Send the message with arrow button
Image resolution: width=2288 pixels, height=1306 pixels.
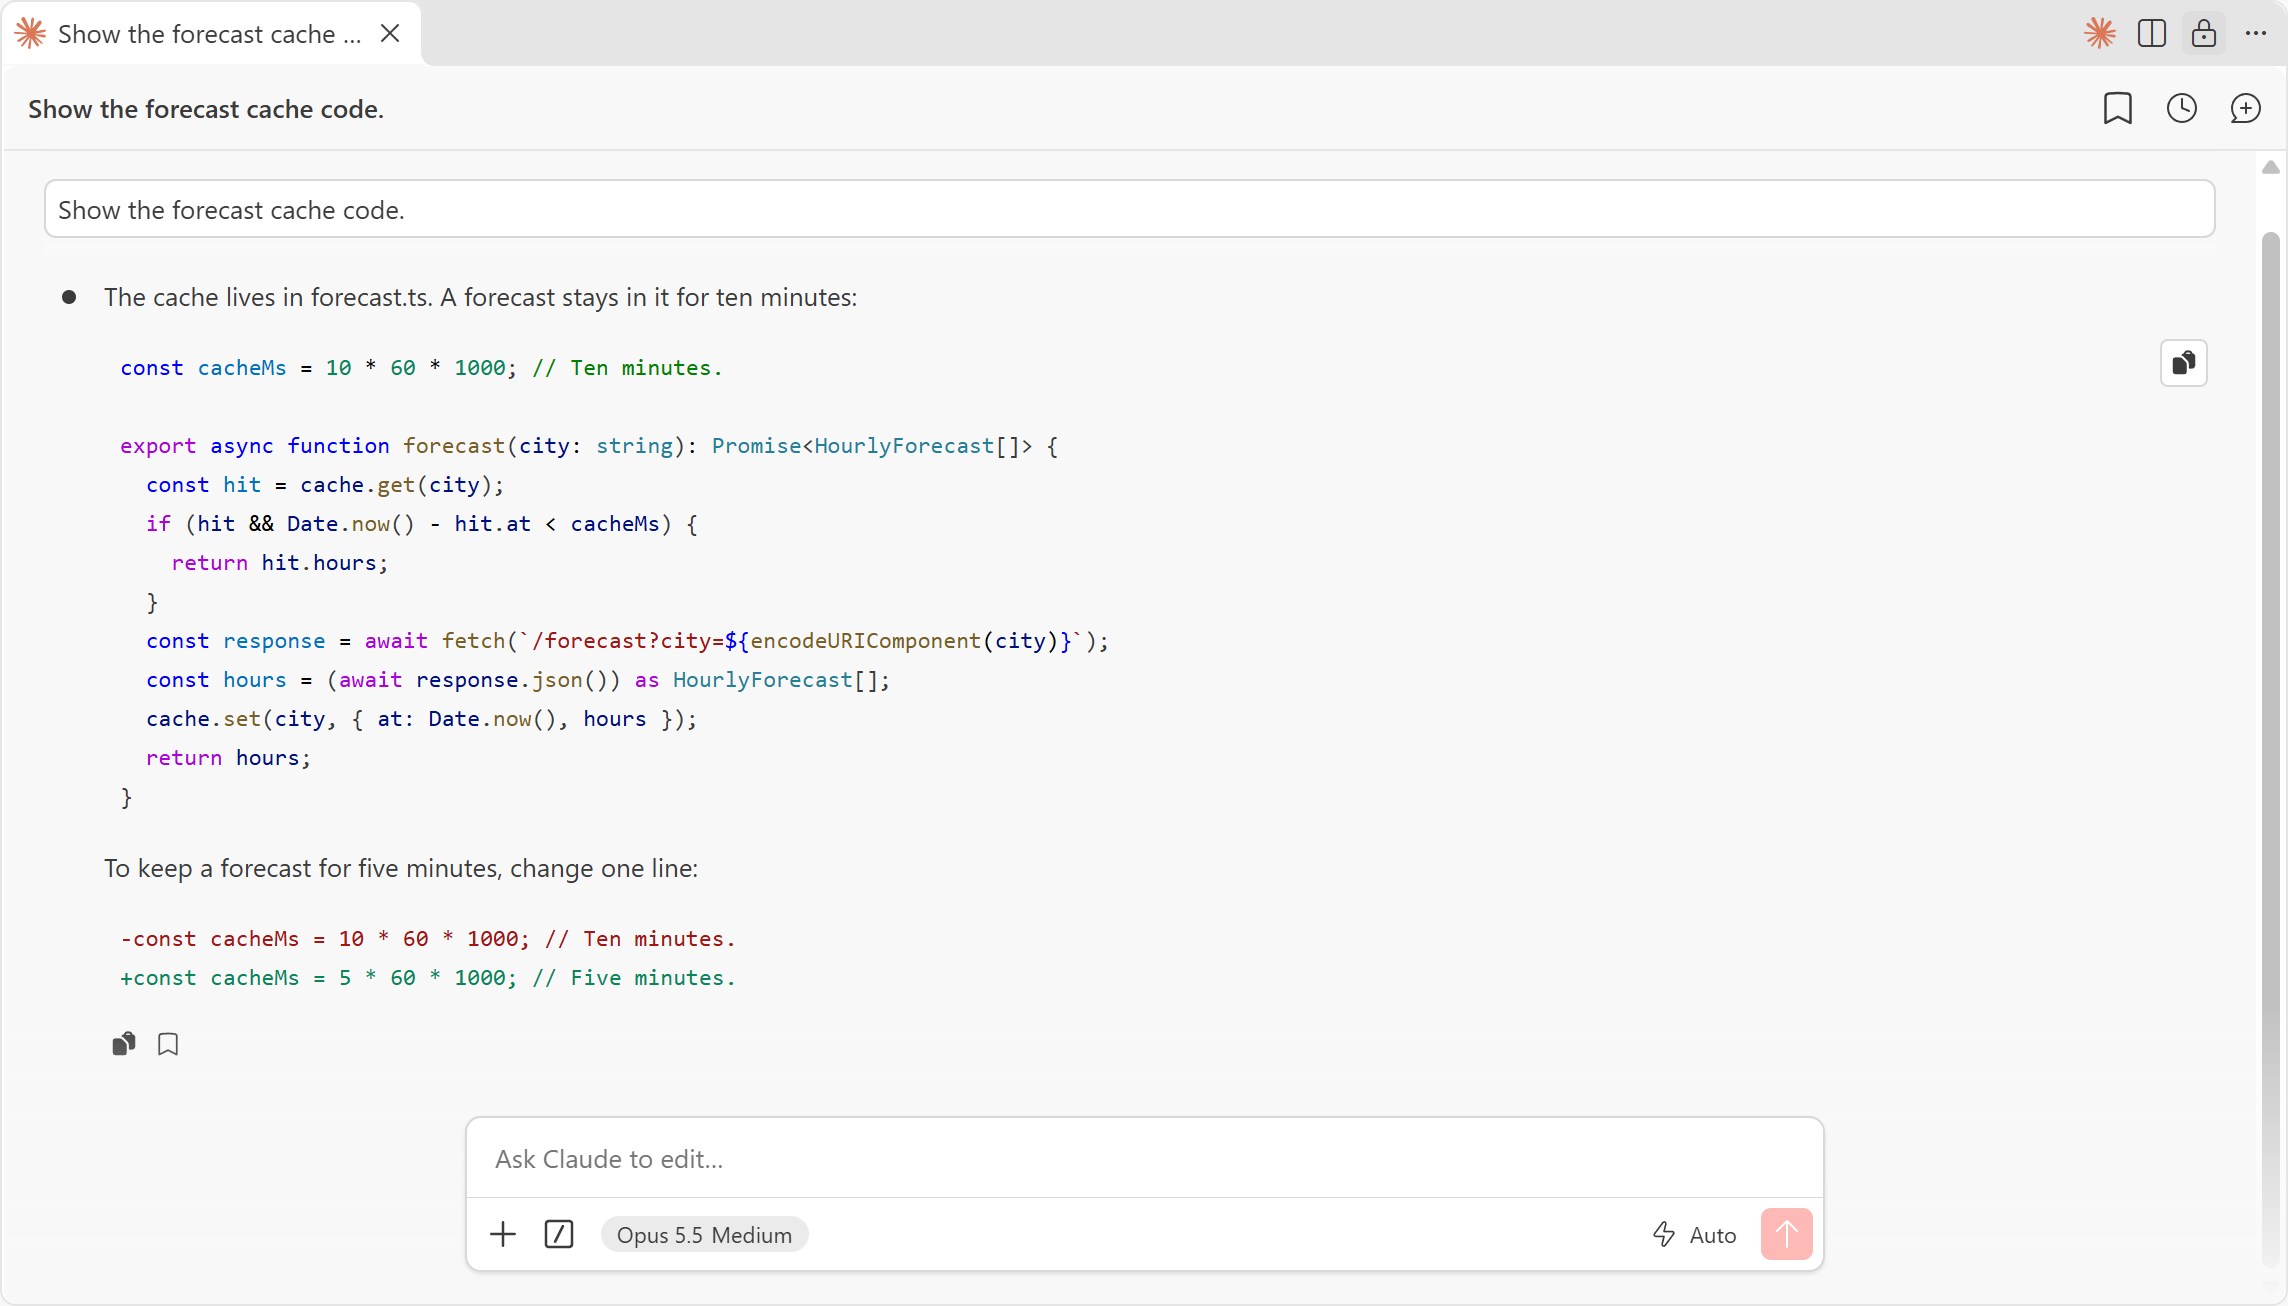click(1787, 1234)
